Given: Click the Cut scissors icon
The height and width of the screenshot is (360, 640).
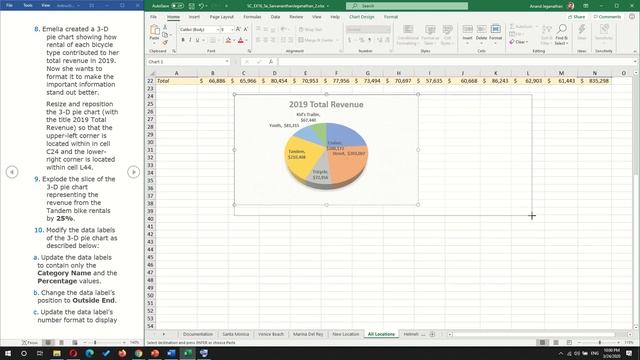Looking at the screenshot, I should (x=165, y=27).
